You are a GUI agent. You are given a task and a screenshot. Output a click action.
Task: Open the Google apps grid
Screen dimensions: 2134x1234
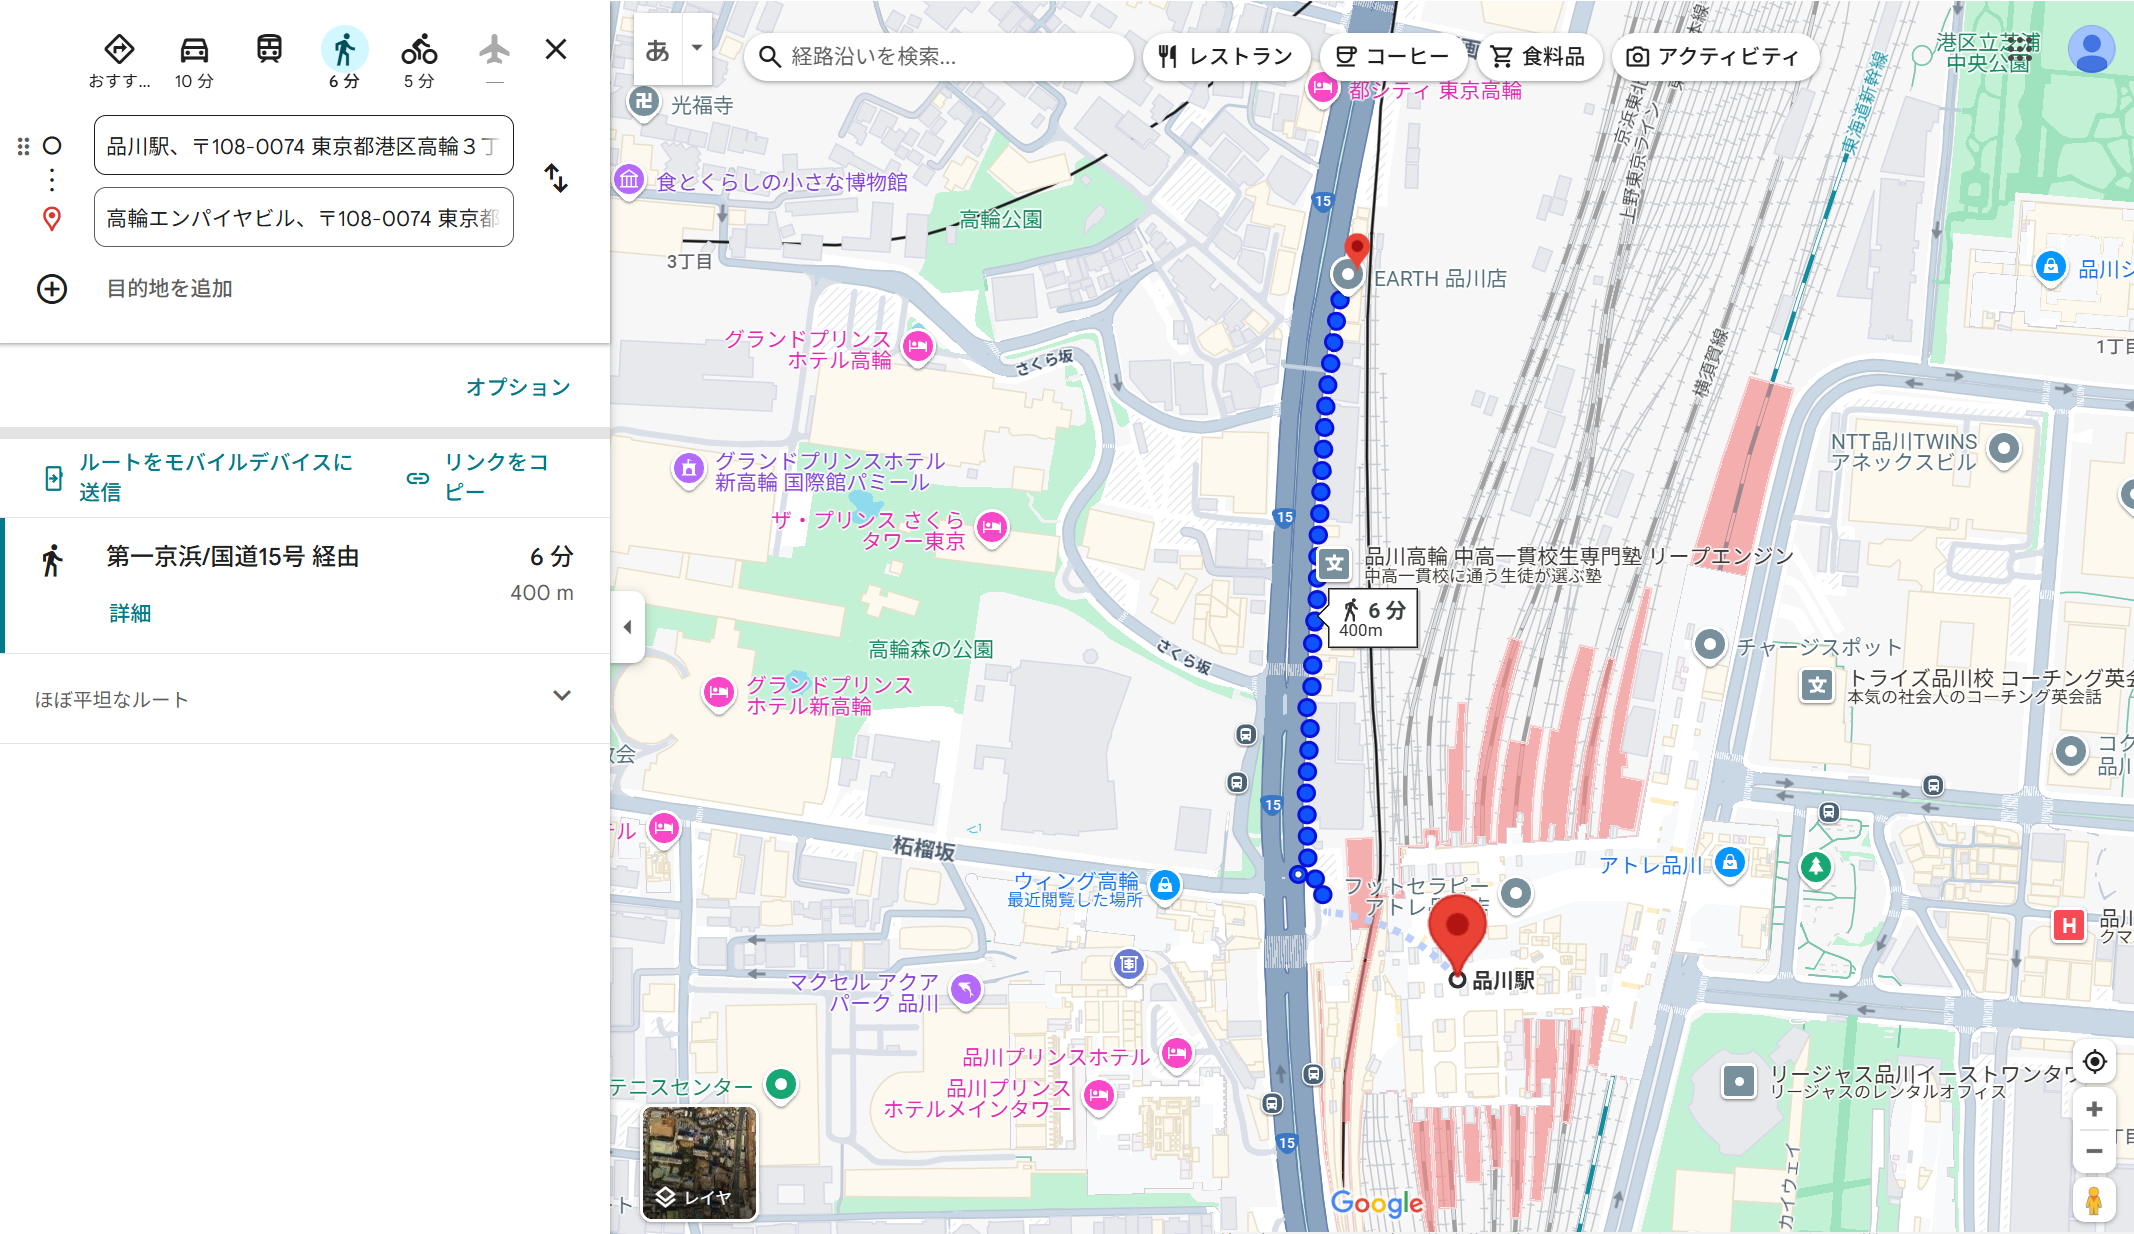pos(2019,49)
